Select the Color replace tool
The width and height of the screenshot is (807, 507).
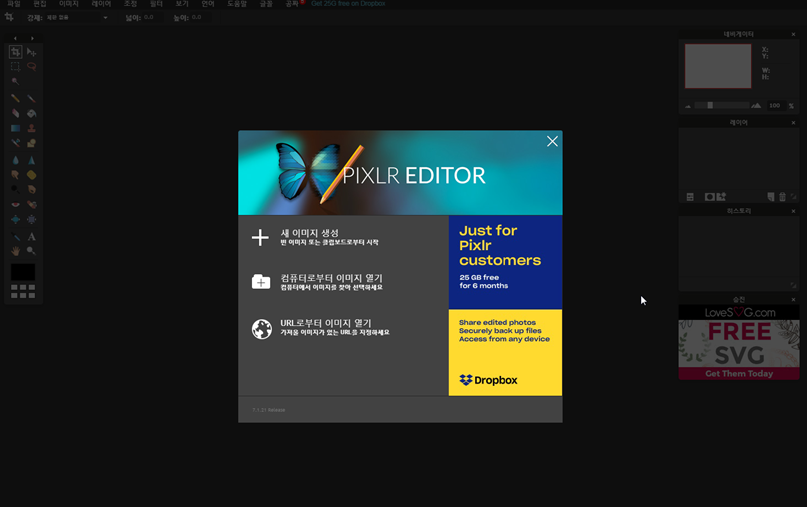[15, 143]
